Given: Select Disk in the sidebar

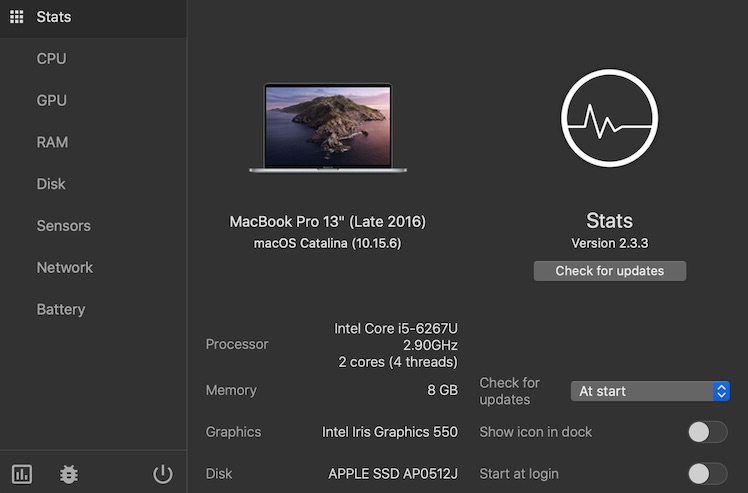Looking at the screenshot, I should (x=51, y=184).
